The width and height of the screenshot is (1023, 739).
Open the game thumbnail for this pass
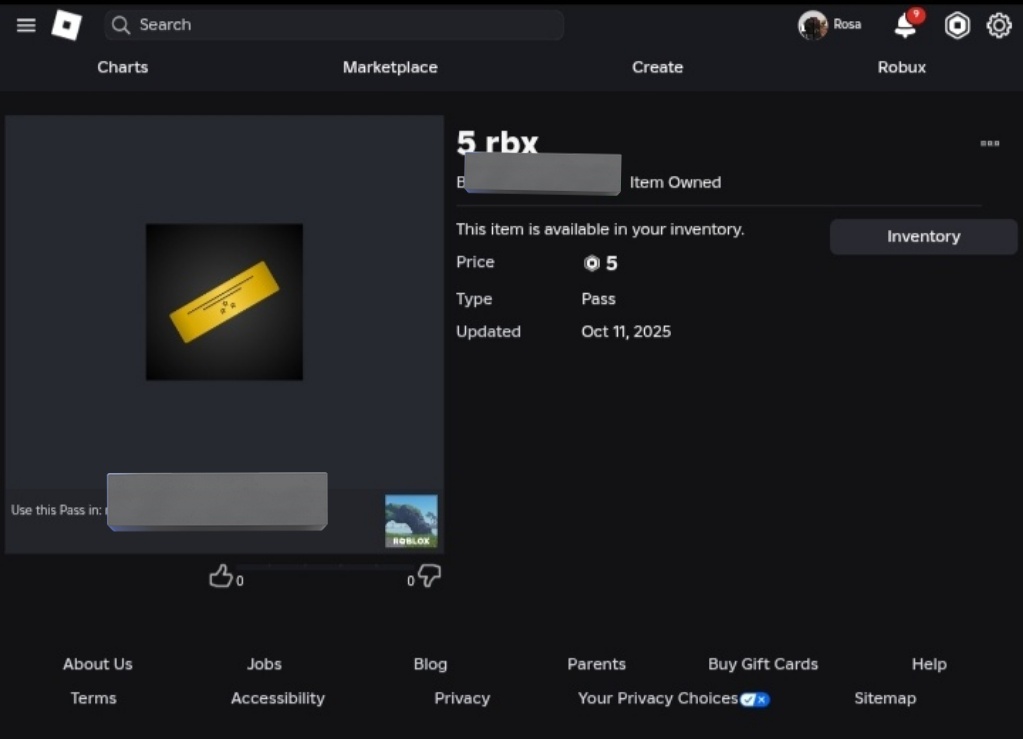tap(411, 520)
